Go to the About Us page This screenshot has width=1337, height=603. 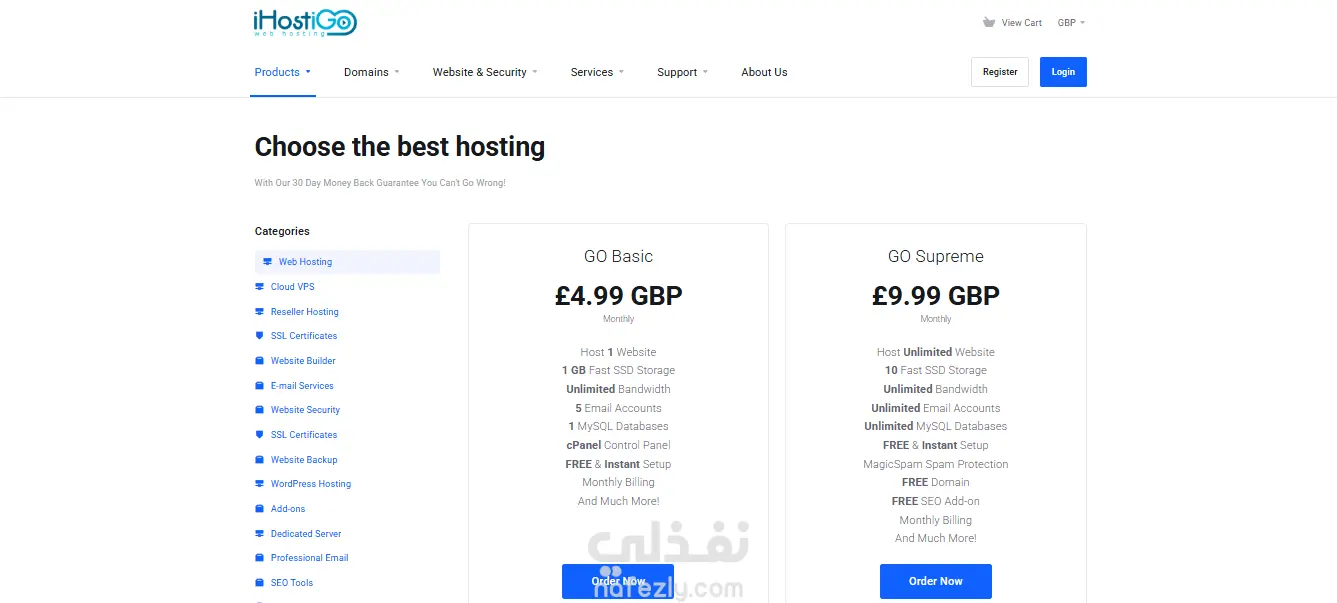point(764,72)
